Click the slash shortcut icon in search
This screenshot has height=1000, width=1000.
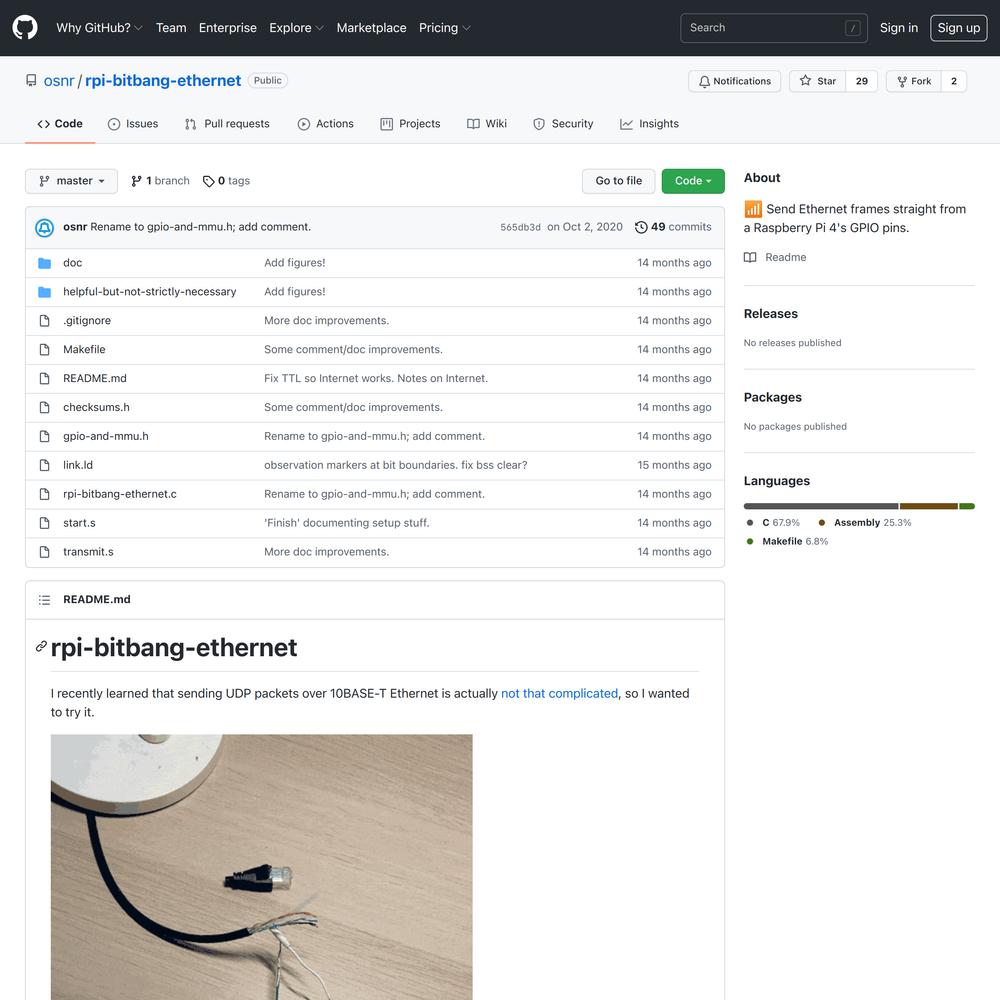click(x=853, y=28)
